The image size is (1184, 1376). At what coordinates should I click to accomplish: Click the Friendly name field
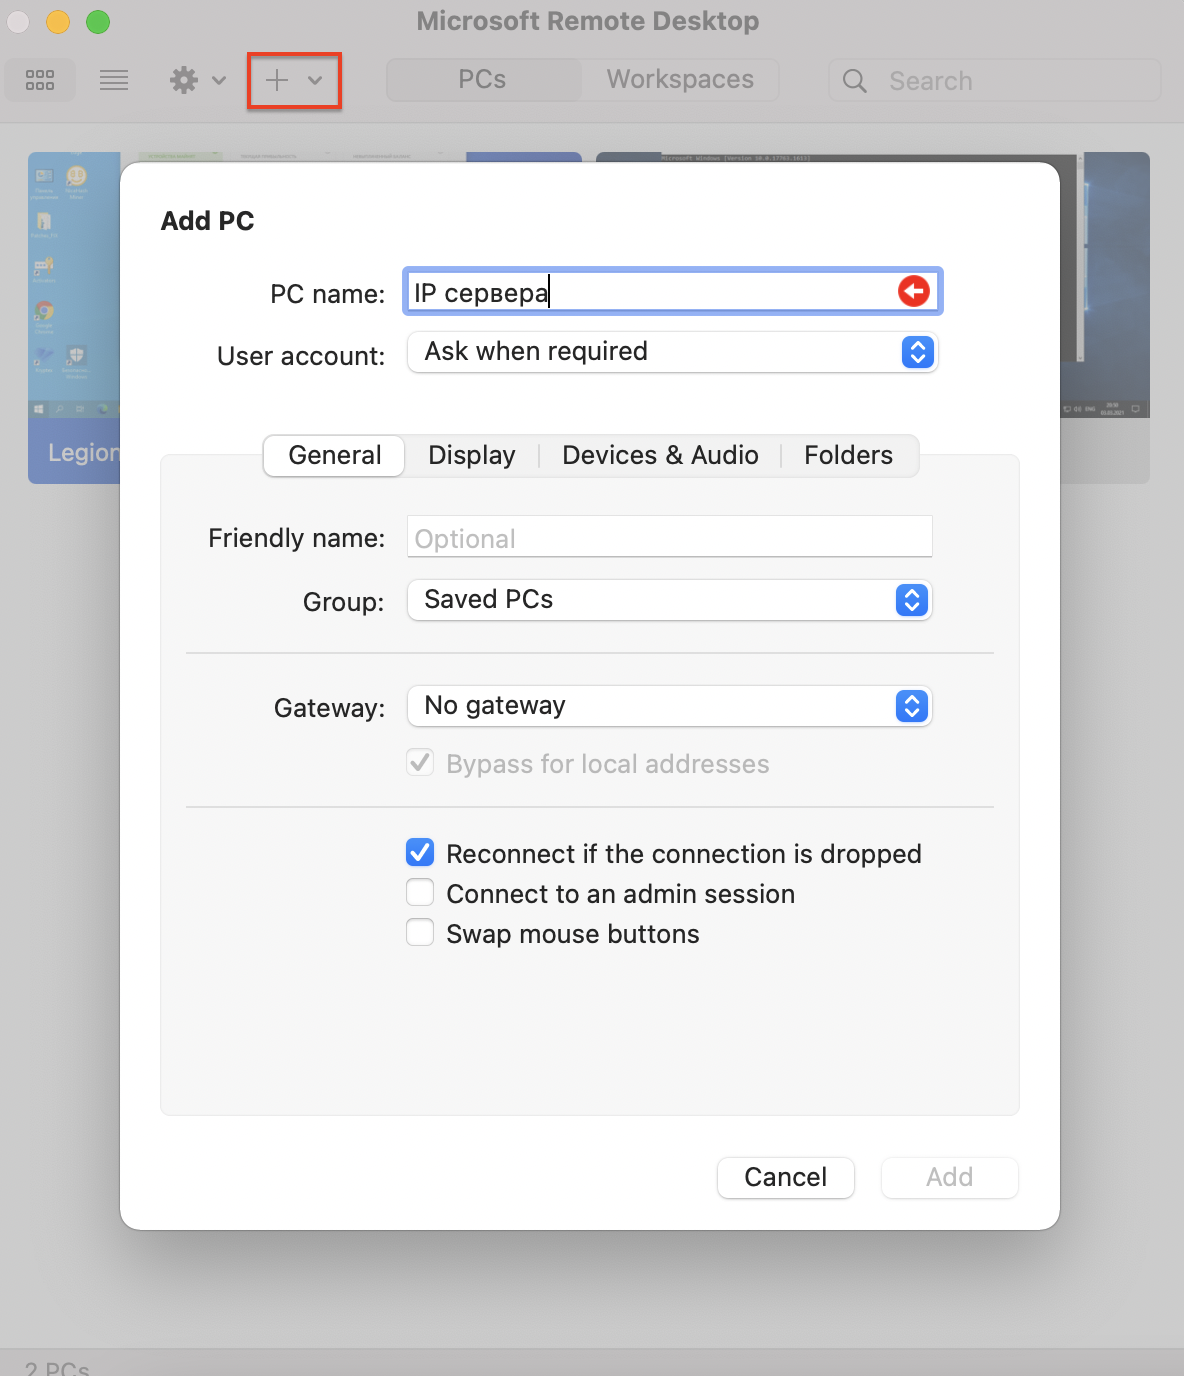click(x=670, y=537)
